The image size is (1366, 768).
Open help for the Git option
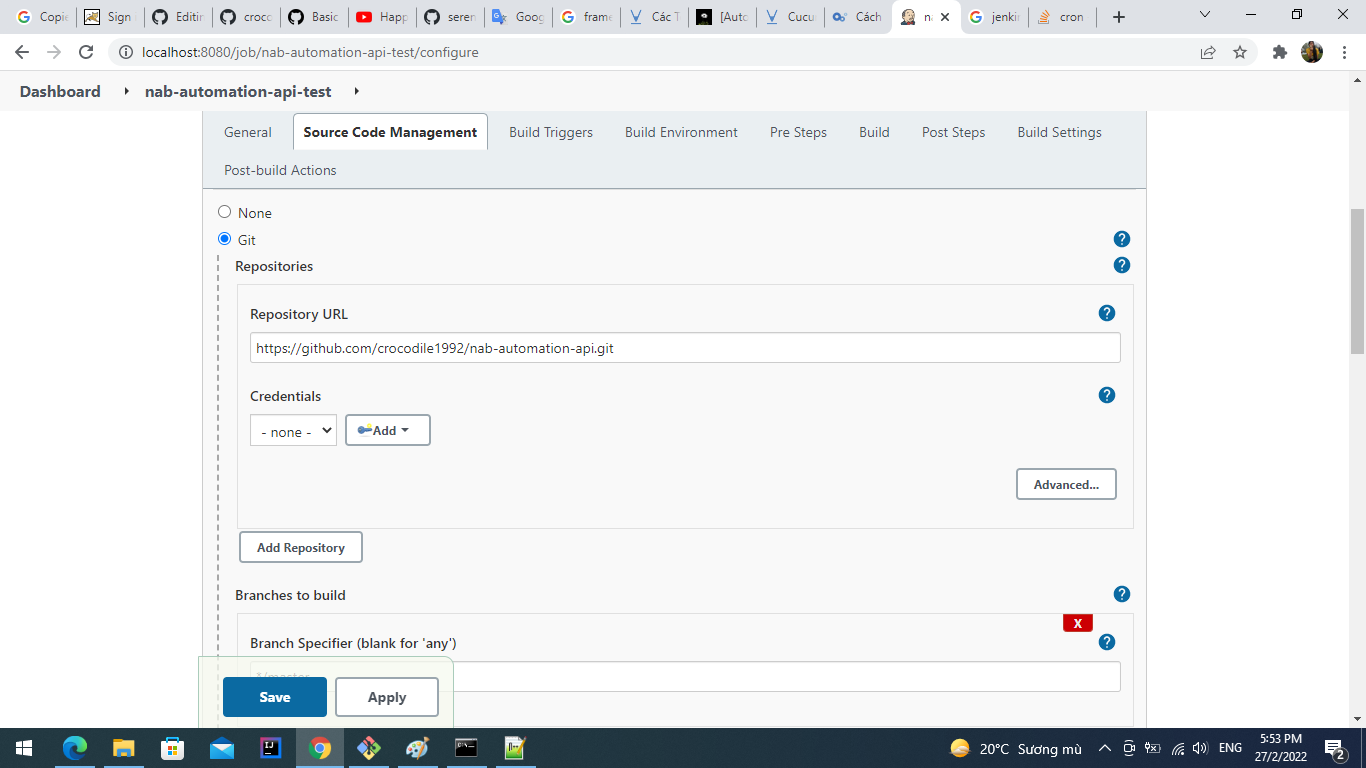point(1122,239)
